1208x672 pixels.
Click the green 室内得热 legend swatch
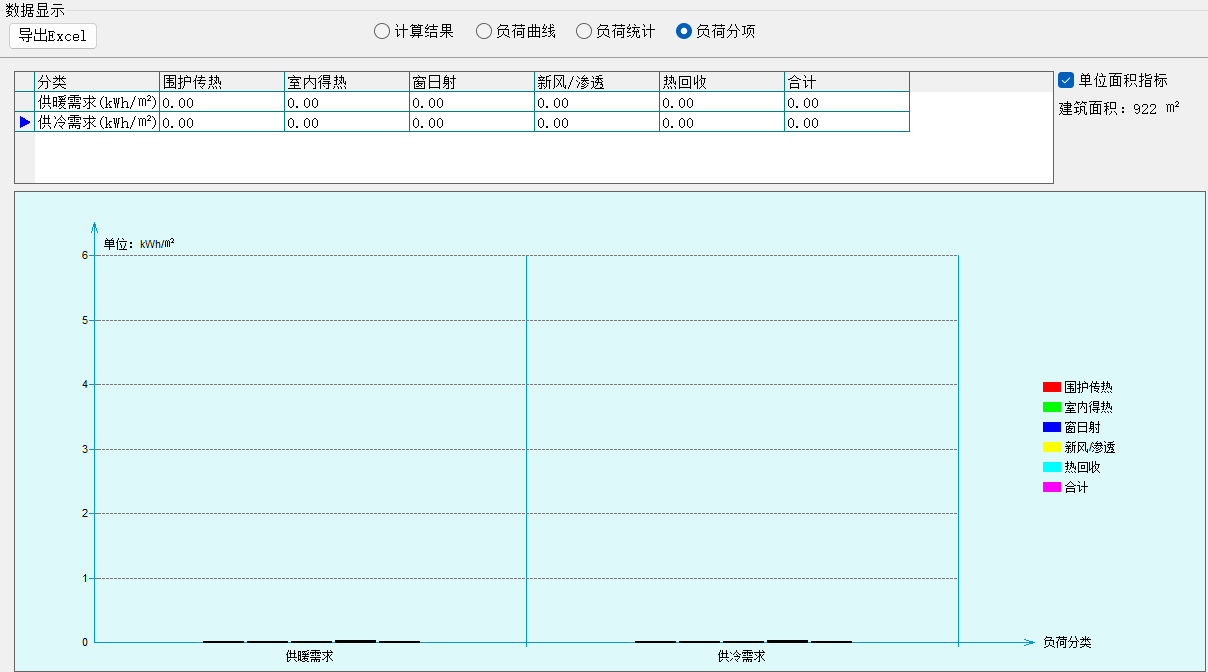click(x=1051, y=407)
